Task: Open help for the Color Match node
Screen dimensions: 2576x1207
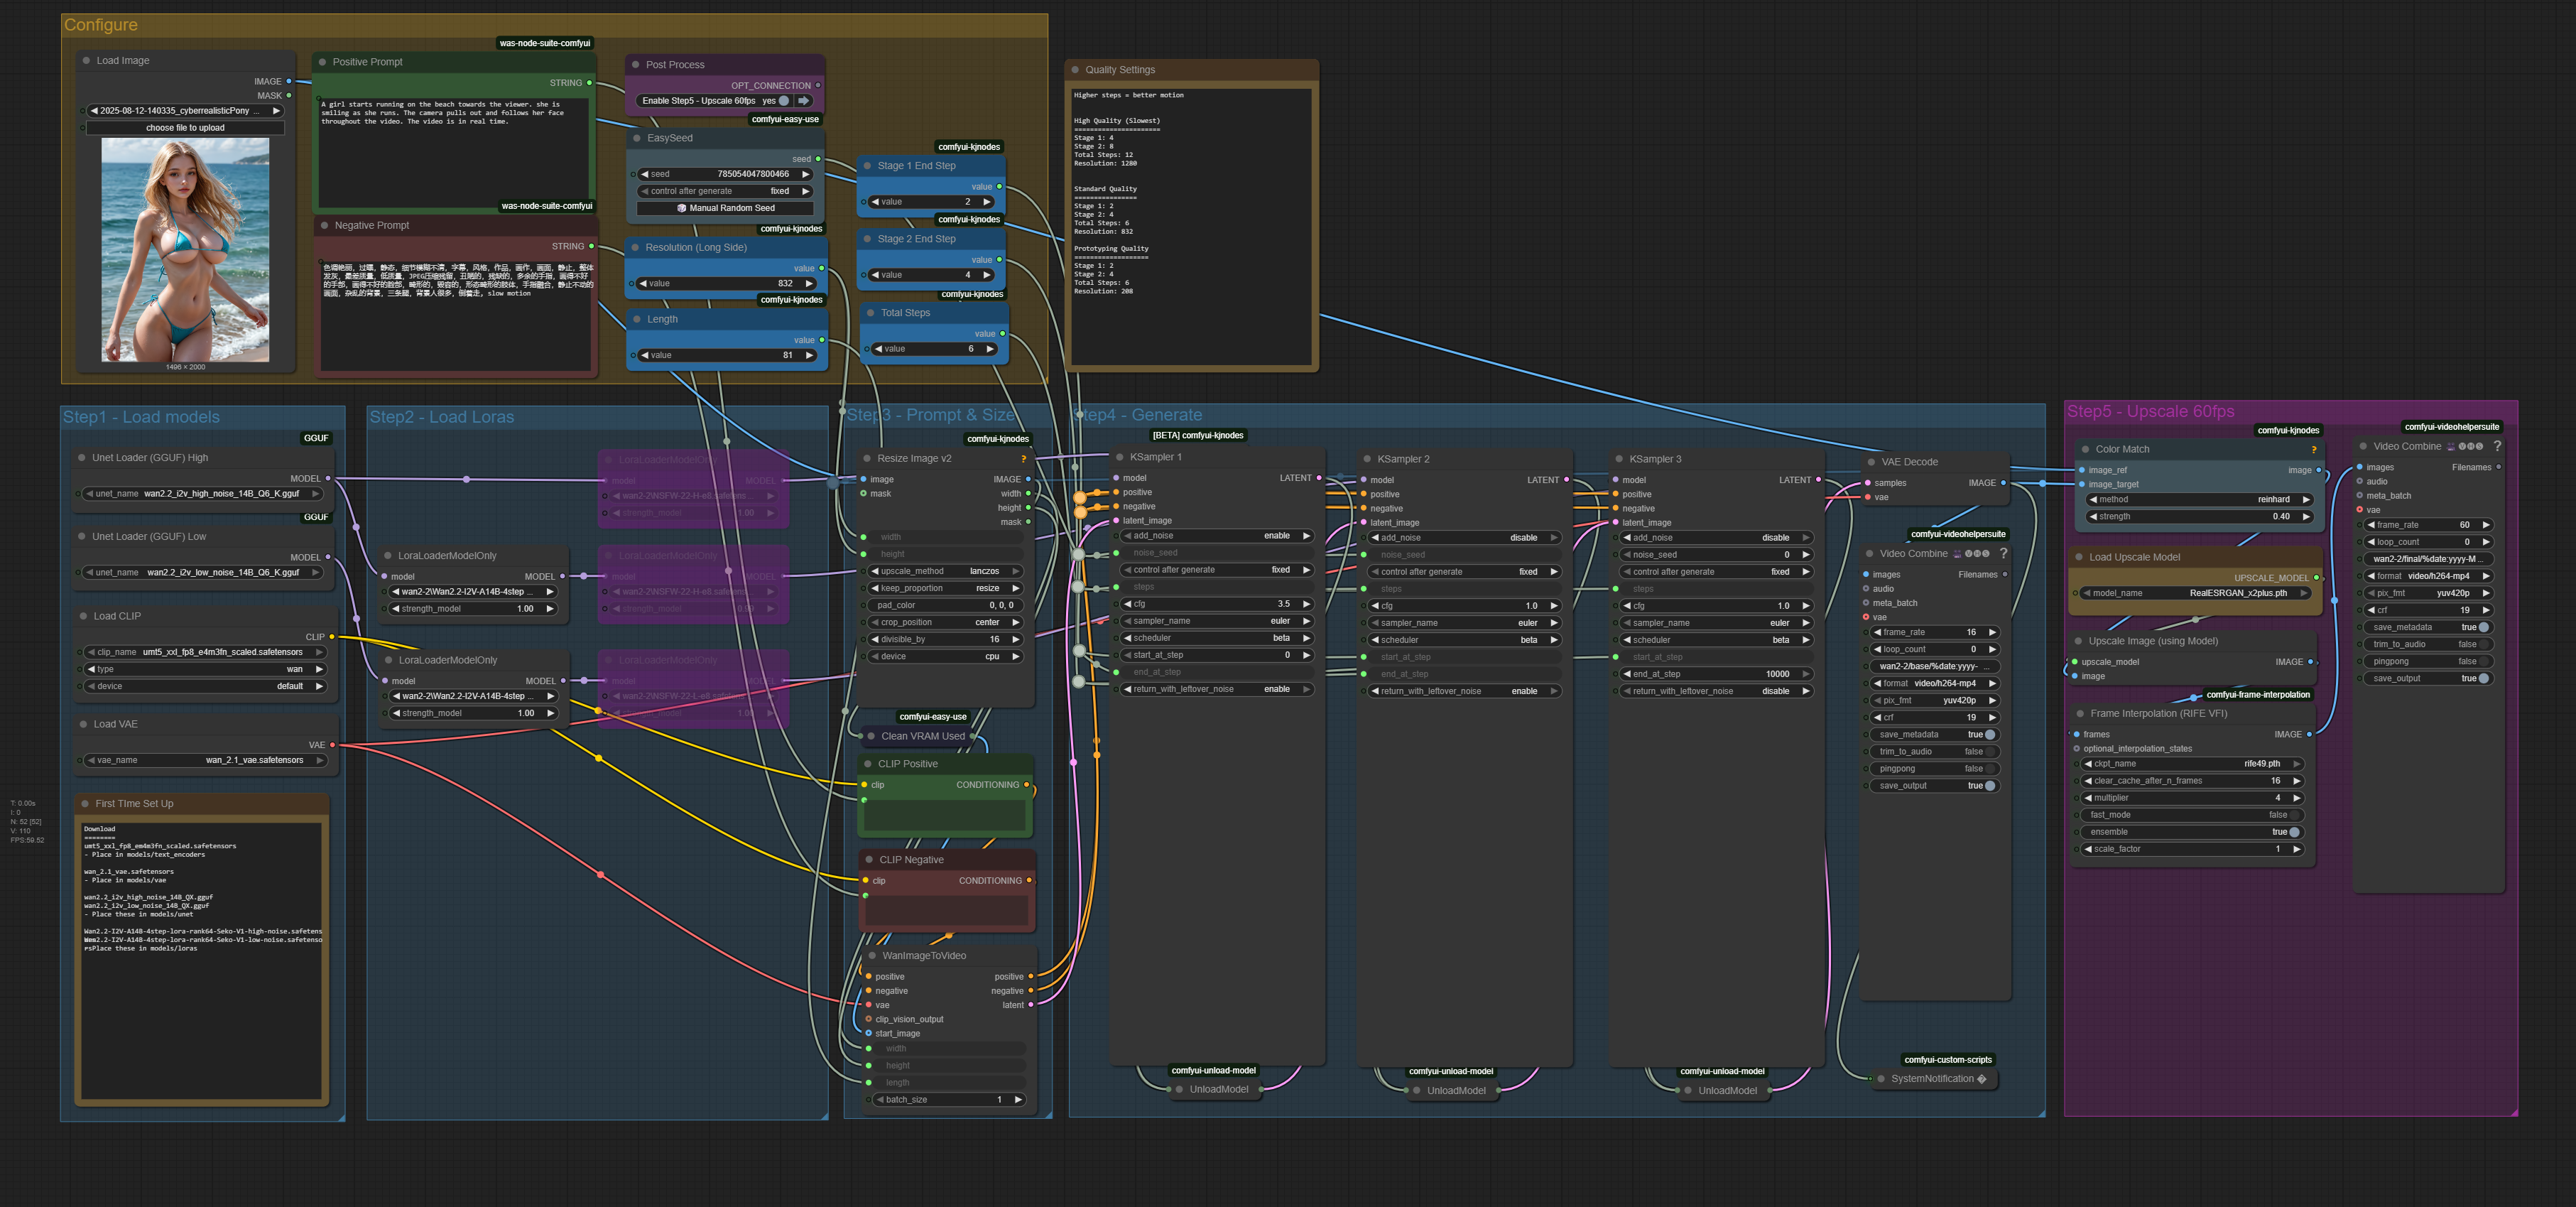Action: click(x=2313, y=450)
